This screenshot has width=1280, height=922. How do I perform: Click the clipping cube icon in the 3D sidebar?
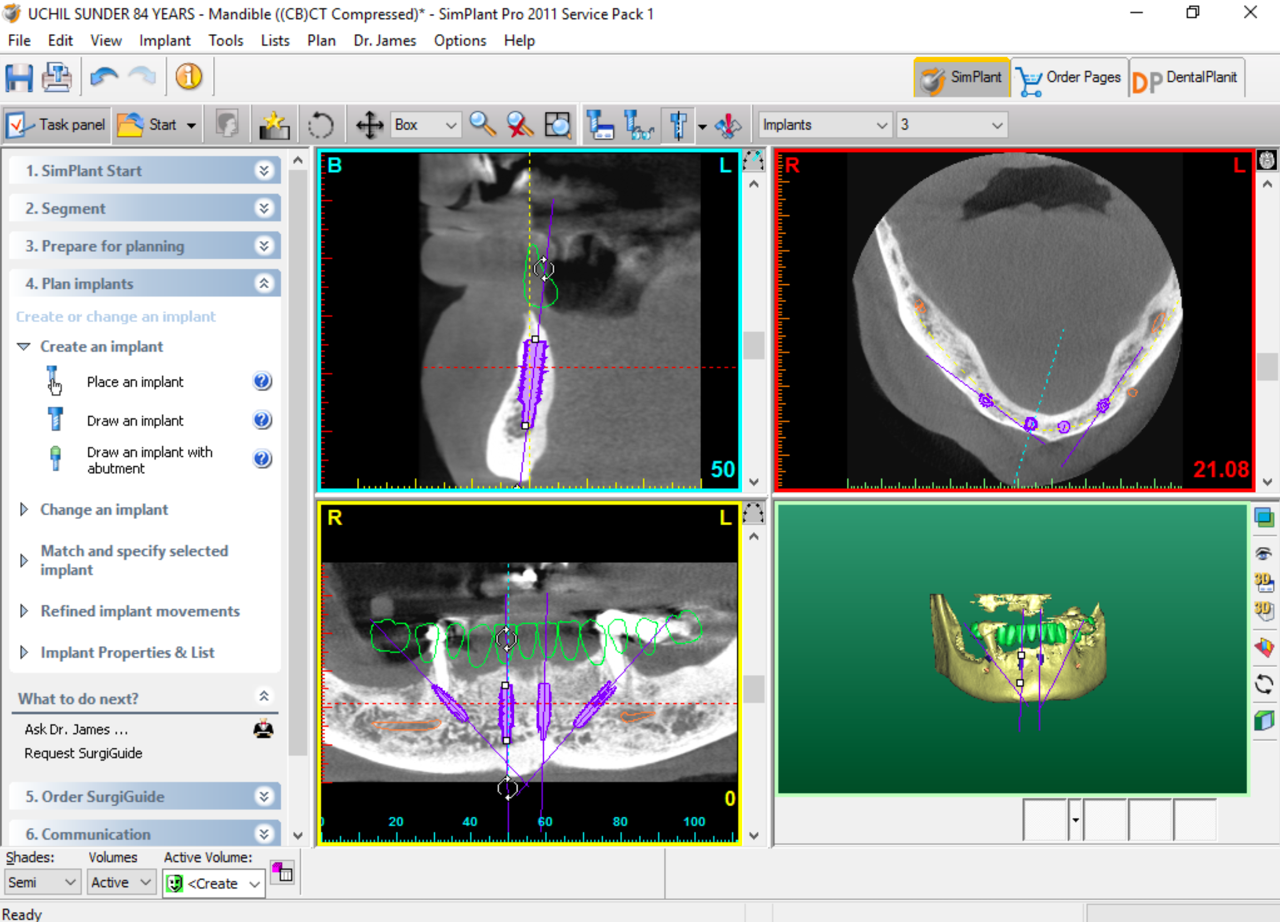coord(1264,720)
